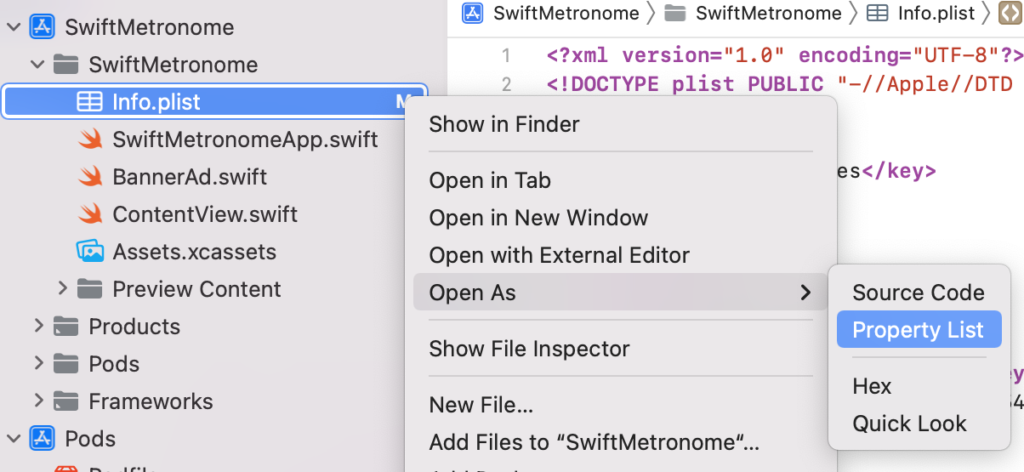Click the Frameworks folder icon
Viewport: 1024px width, 472px height.
tap(65, 401)
